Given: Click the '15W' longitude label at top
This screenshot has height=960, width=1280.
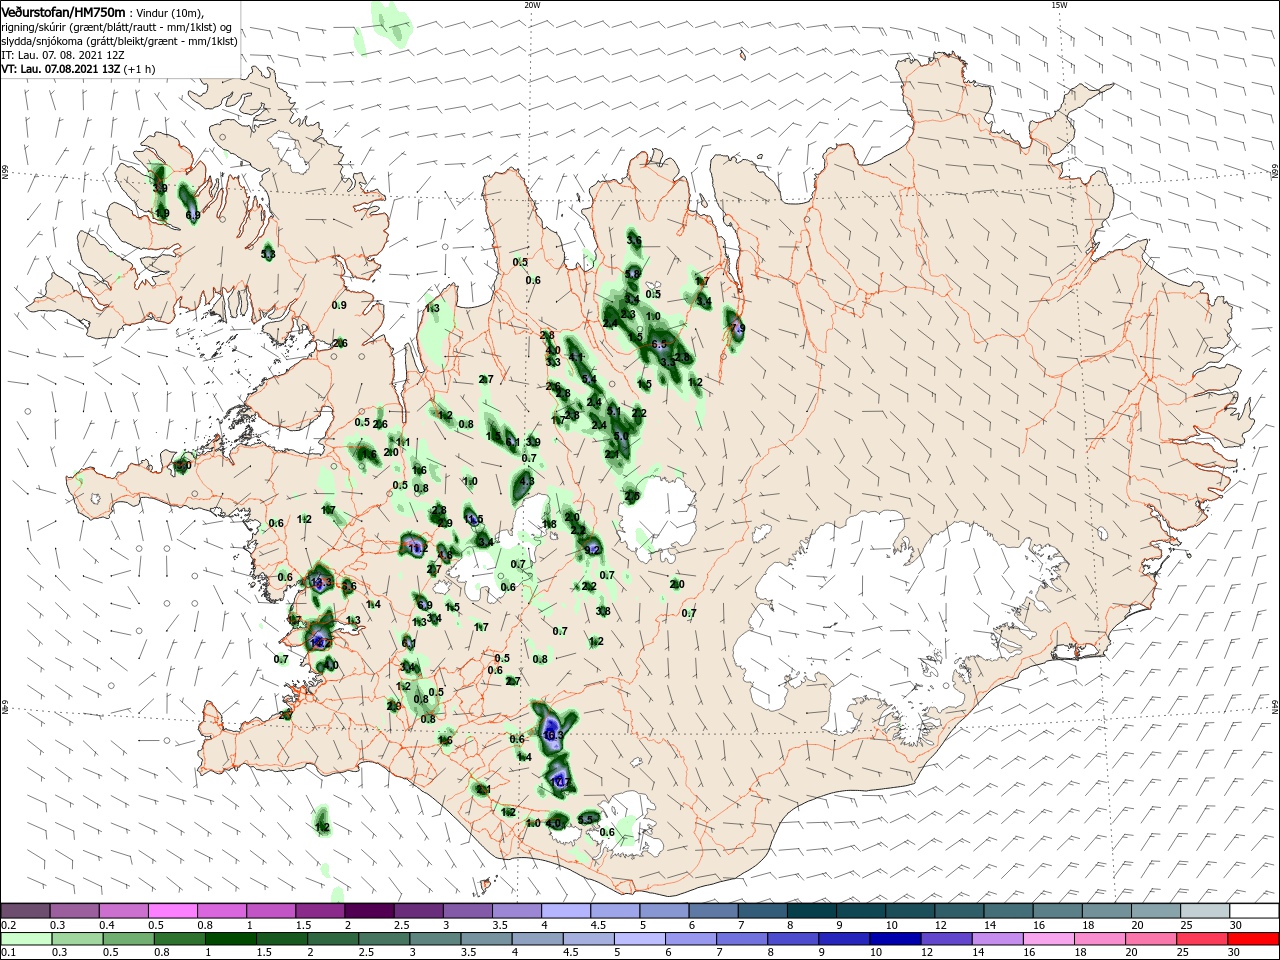Looking at the screenshot, I should (x=1058, y=5).
